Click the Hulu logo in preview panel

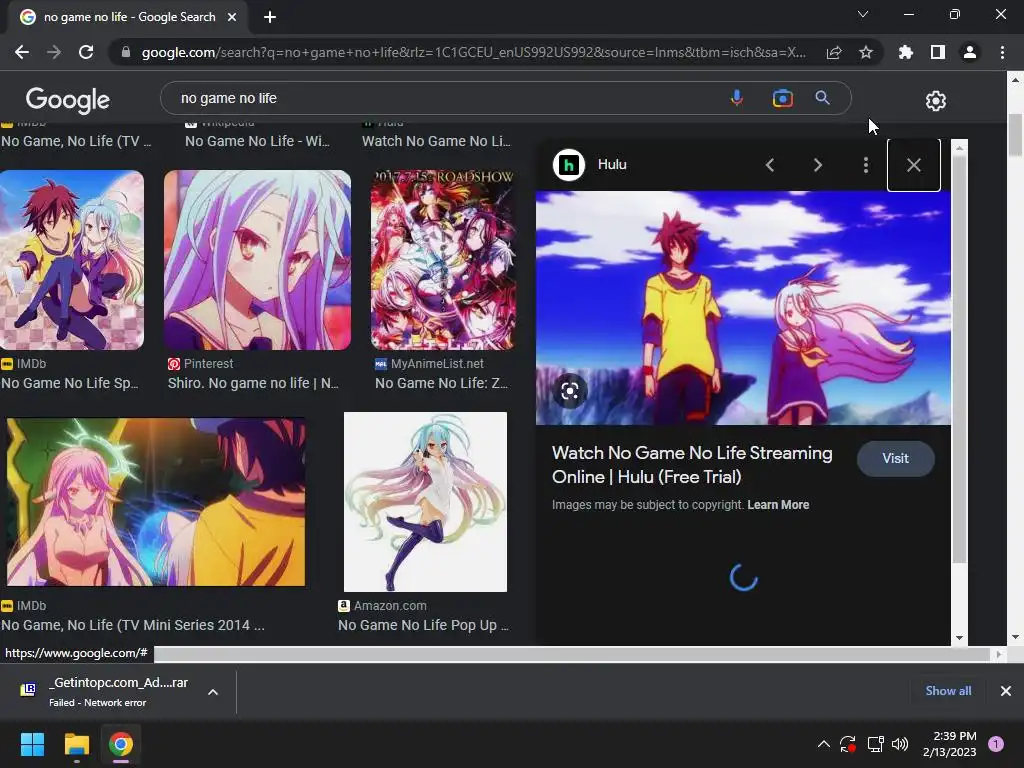(569, 165)
